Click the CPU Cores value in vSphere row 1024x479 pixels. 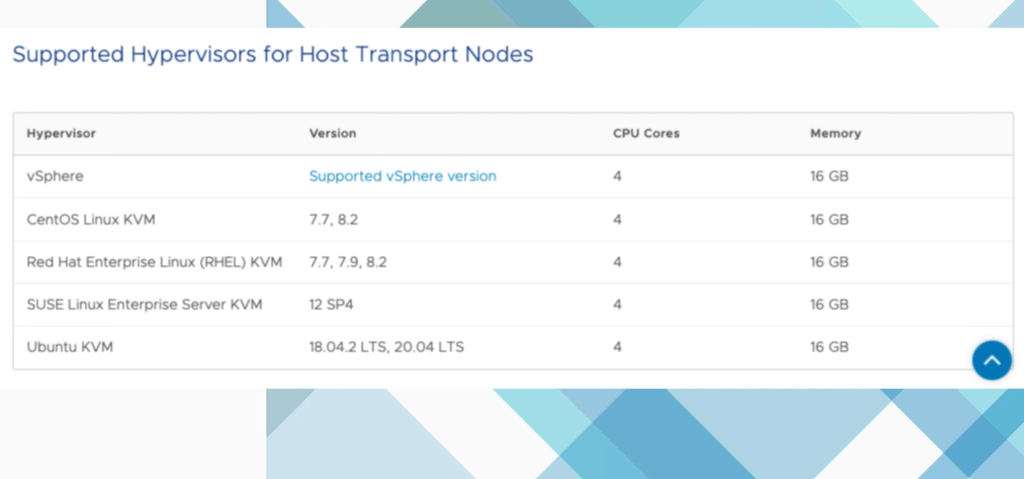(x=618, y=176)
